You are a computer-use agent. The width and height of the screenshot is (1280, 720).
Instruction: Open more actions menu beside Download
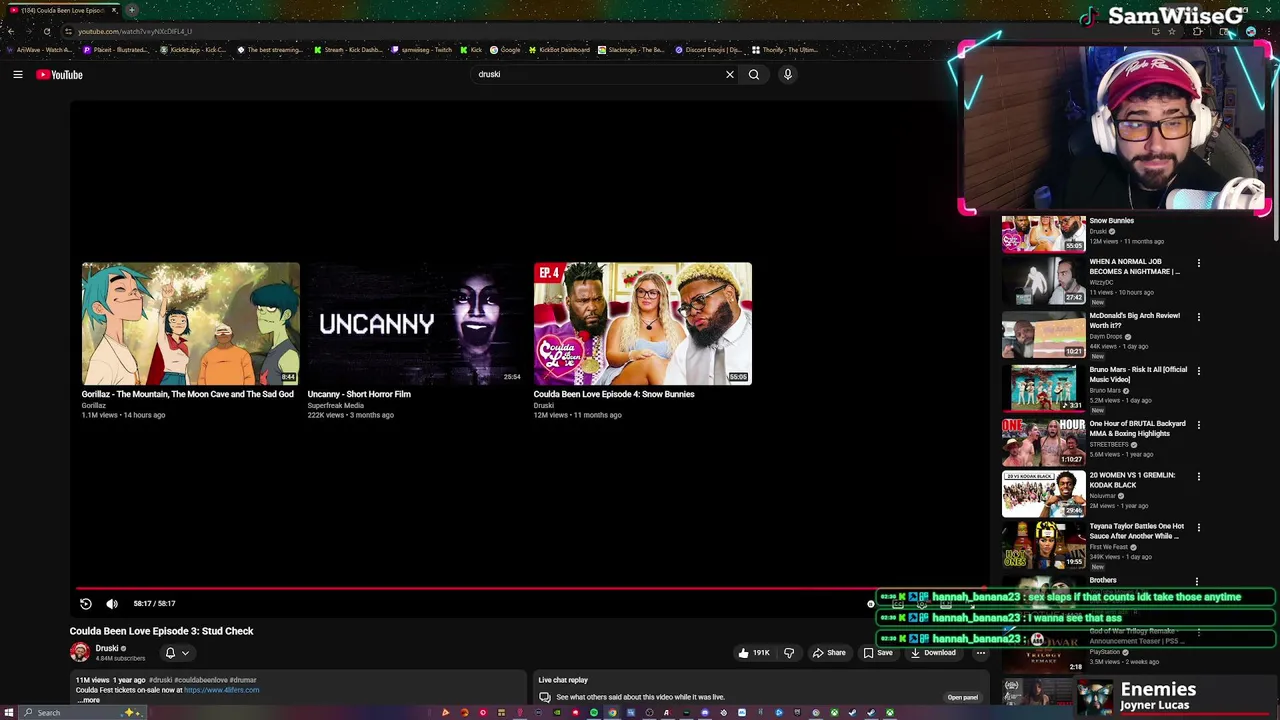pyautogui.click(x=981, y=653)
